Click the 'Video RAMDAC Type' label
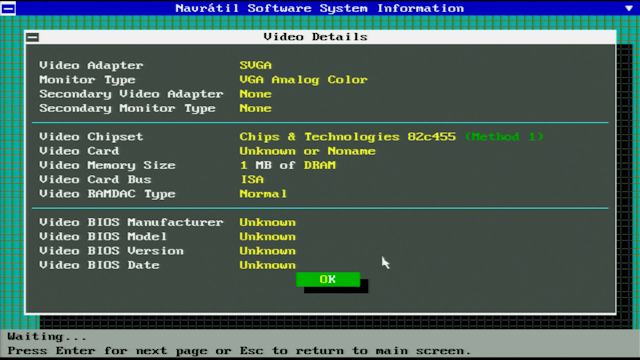 [x=107, y=194]
